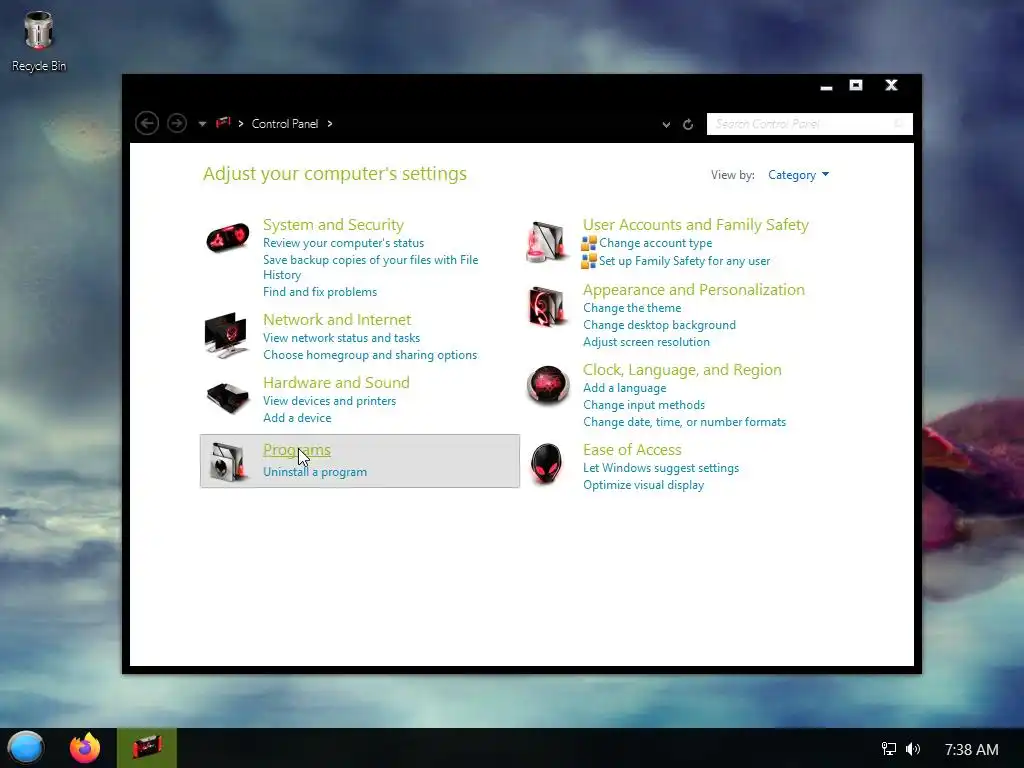Click Add a device link
Screen dimensions: 1024x768
click(x=297, y=418)
